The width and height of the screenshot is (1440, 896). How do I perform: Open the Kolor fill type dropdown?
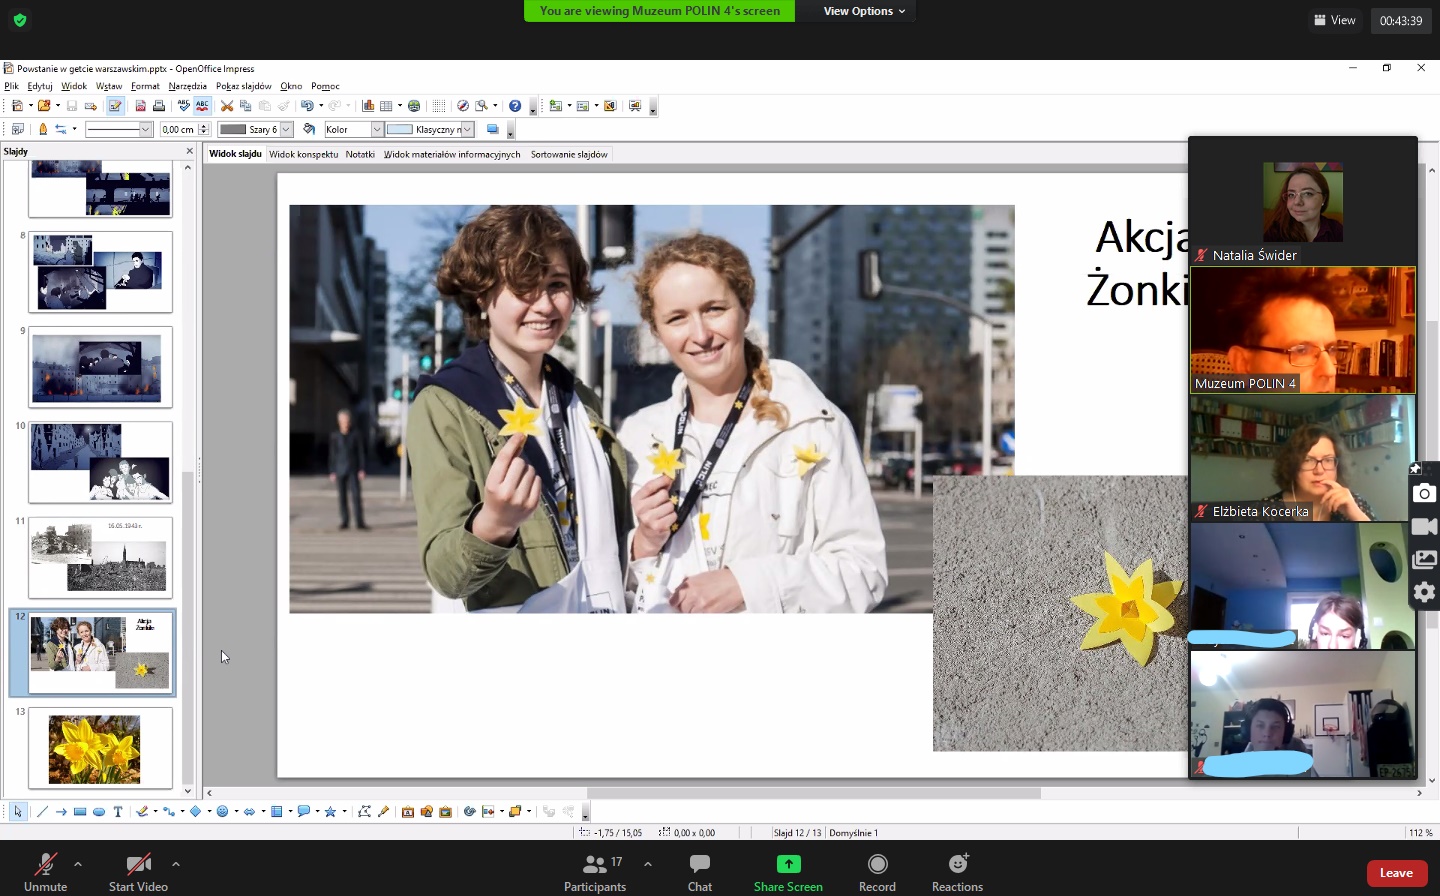point(377,129)
